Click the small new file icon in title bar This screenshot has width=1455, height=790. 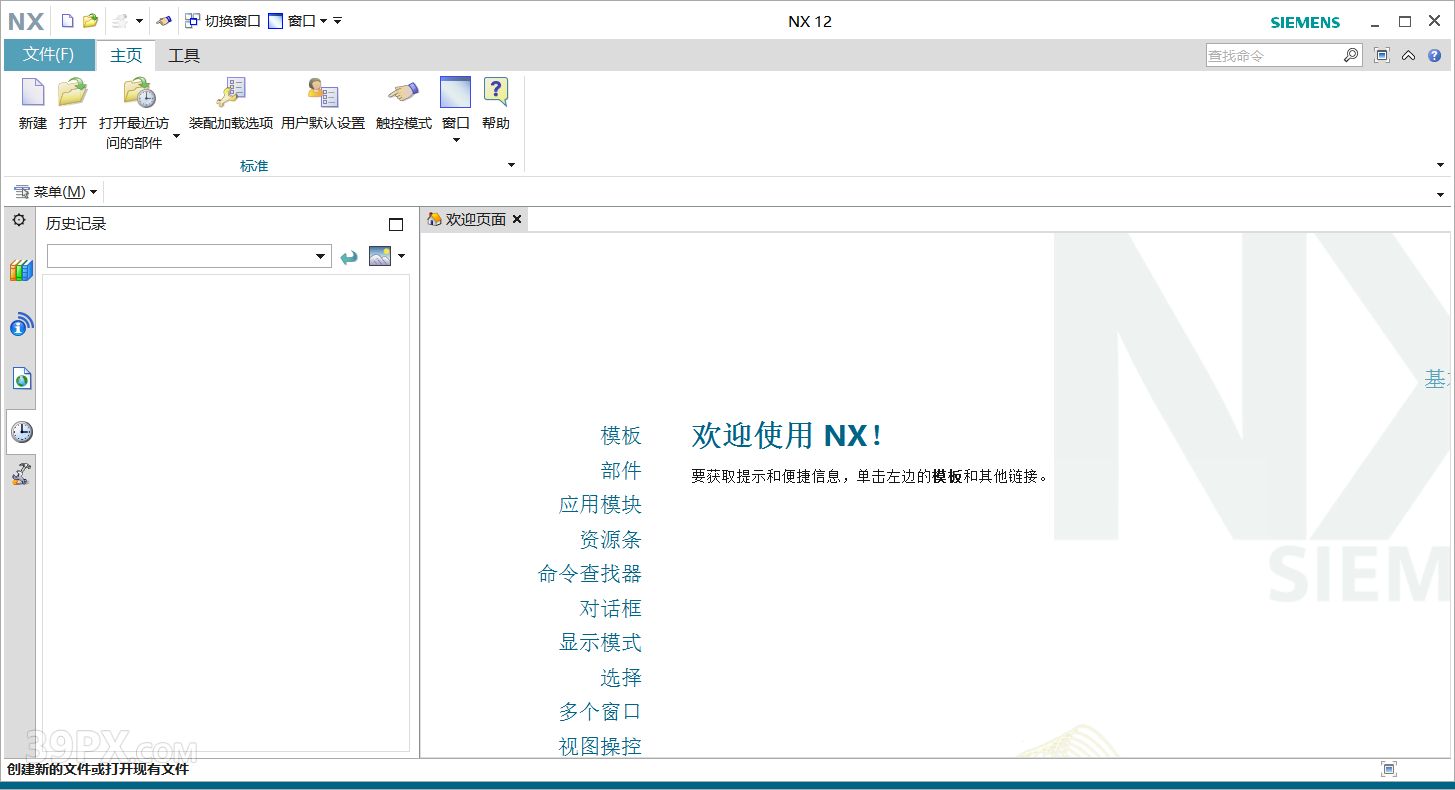68,20
